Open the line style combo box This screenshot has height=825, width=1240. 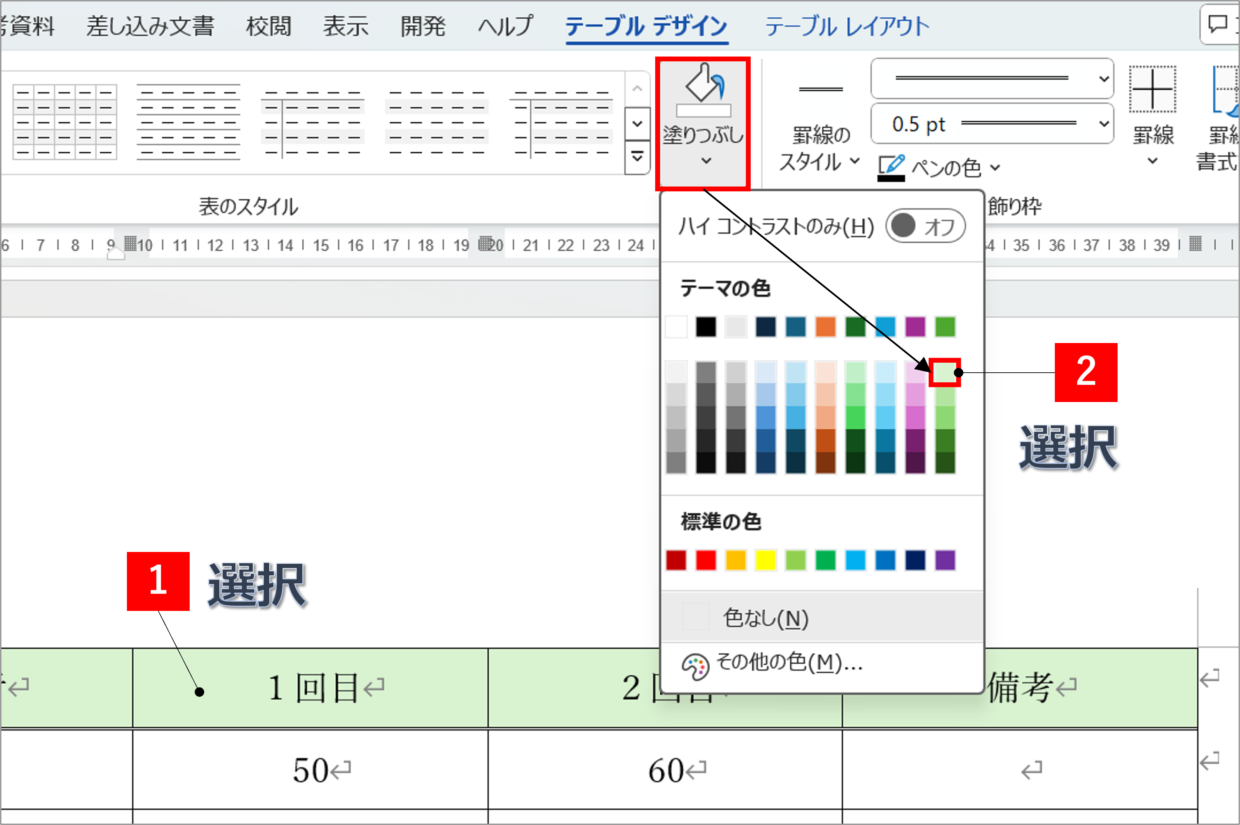point(992,78)
